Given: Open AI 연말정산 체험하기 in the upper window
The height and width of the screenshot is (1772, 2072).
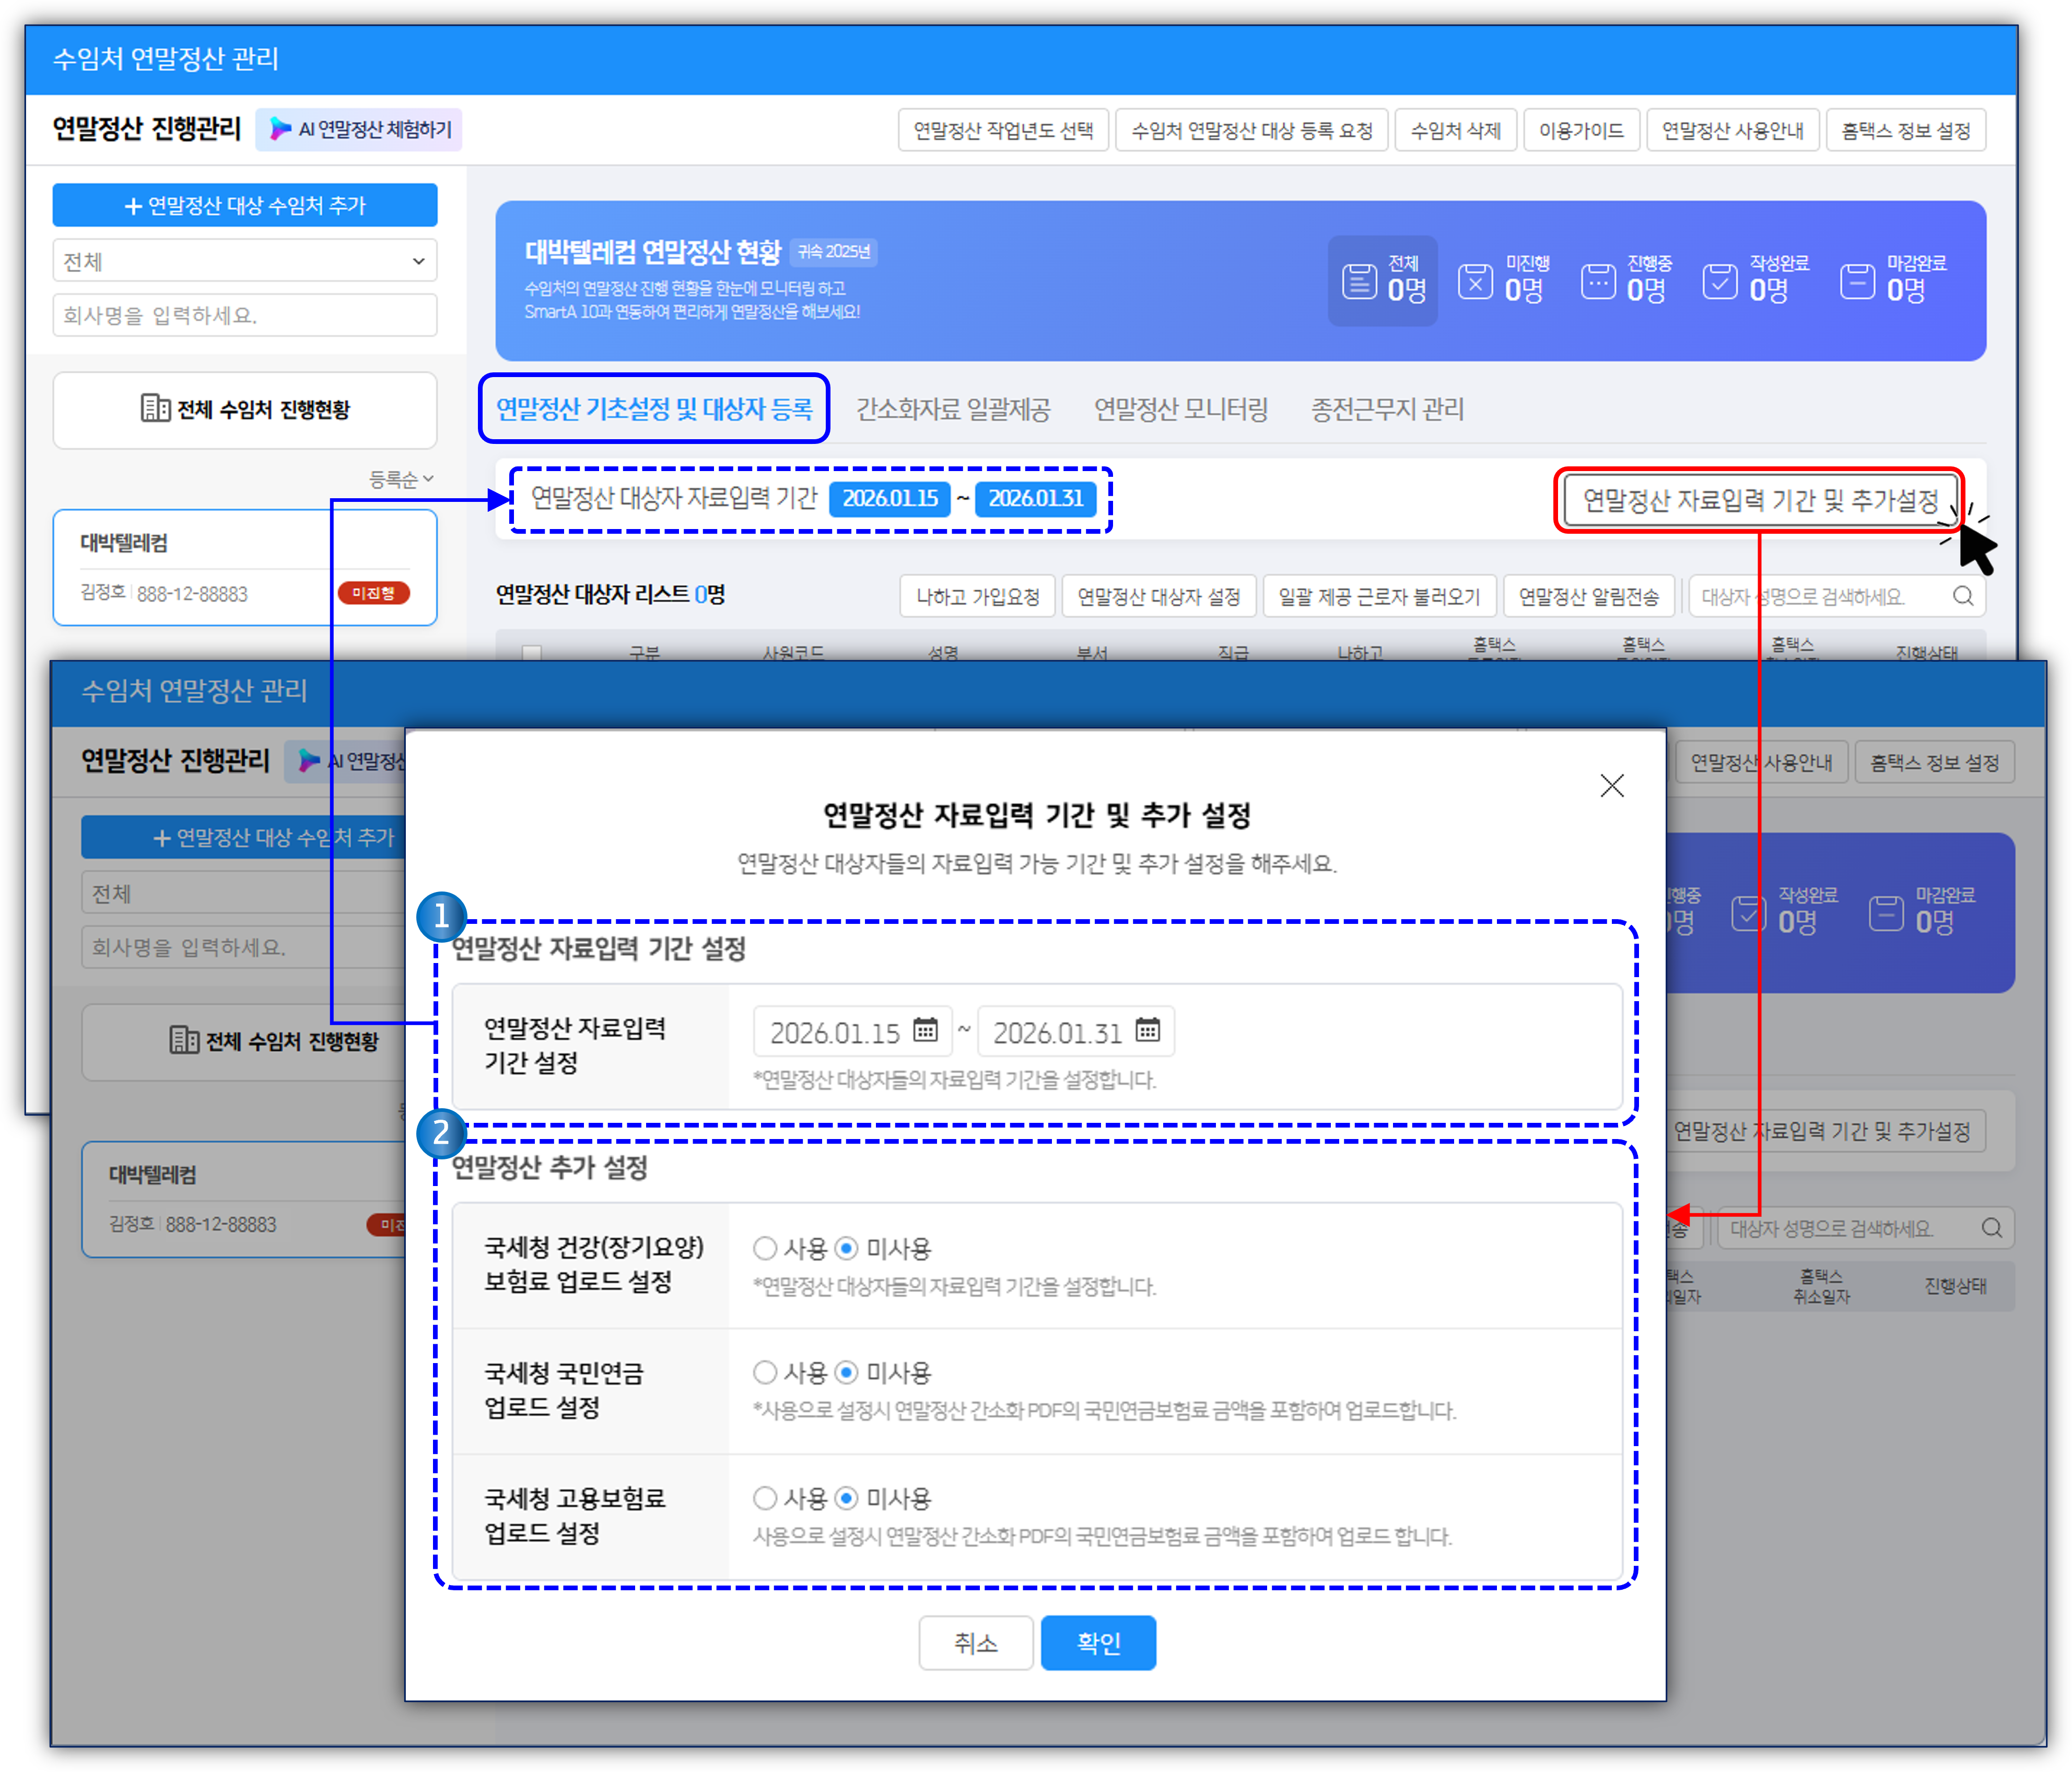Looking at the screenshot, I should (359, 130).
